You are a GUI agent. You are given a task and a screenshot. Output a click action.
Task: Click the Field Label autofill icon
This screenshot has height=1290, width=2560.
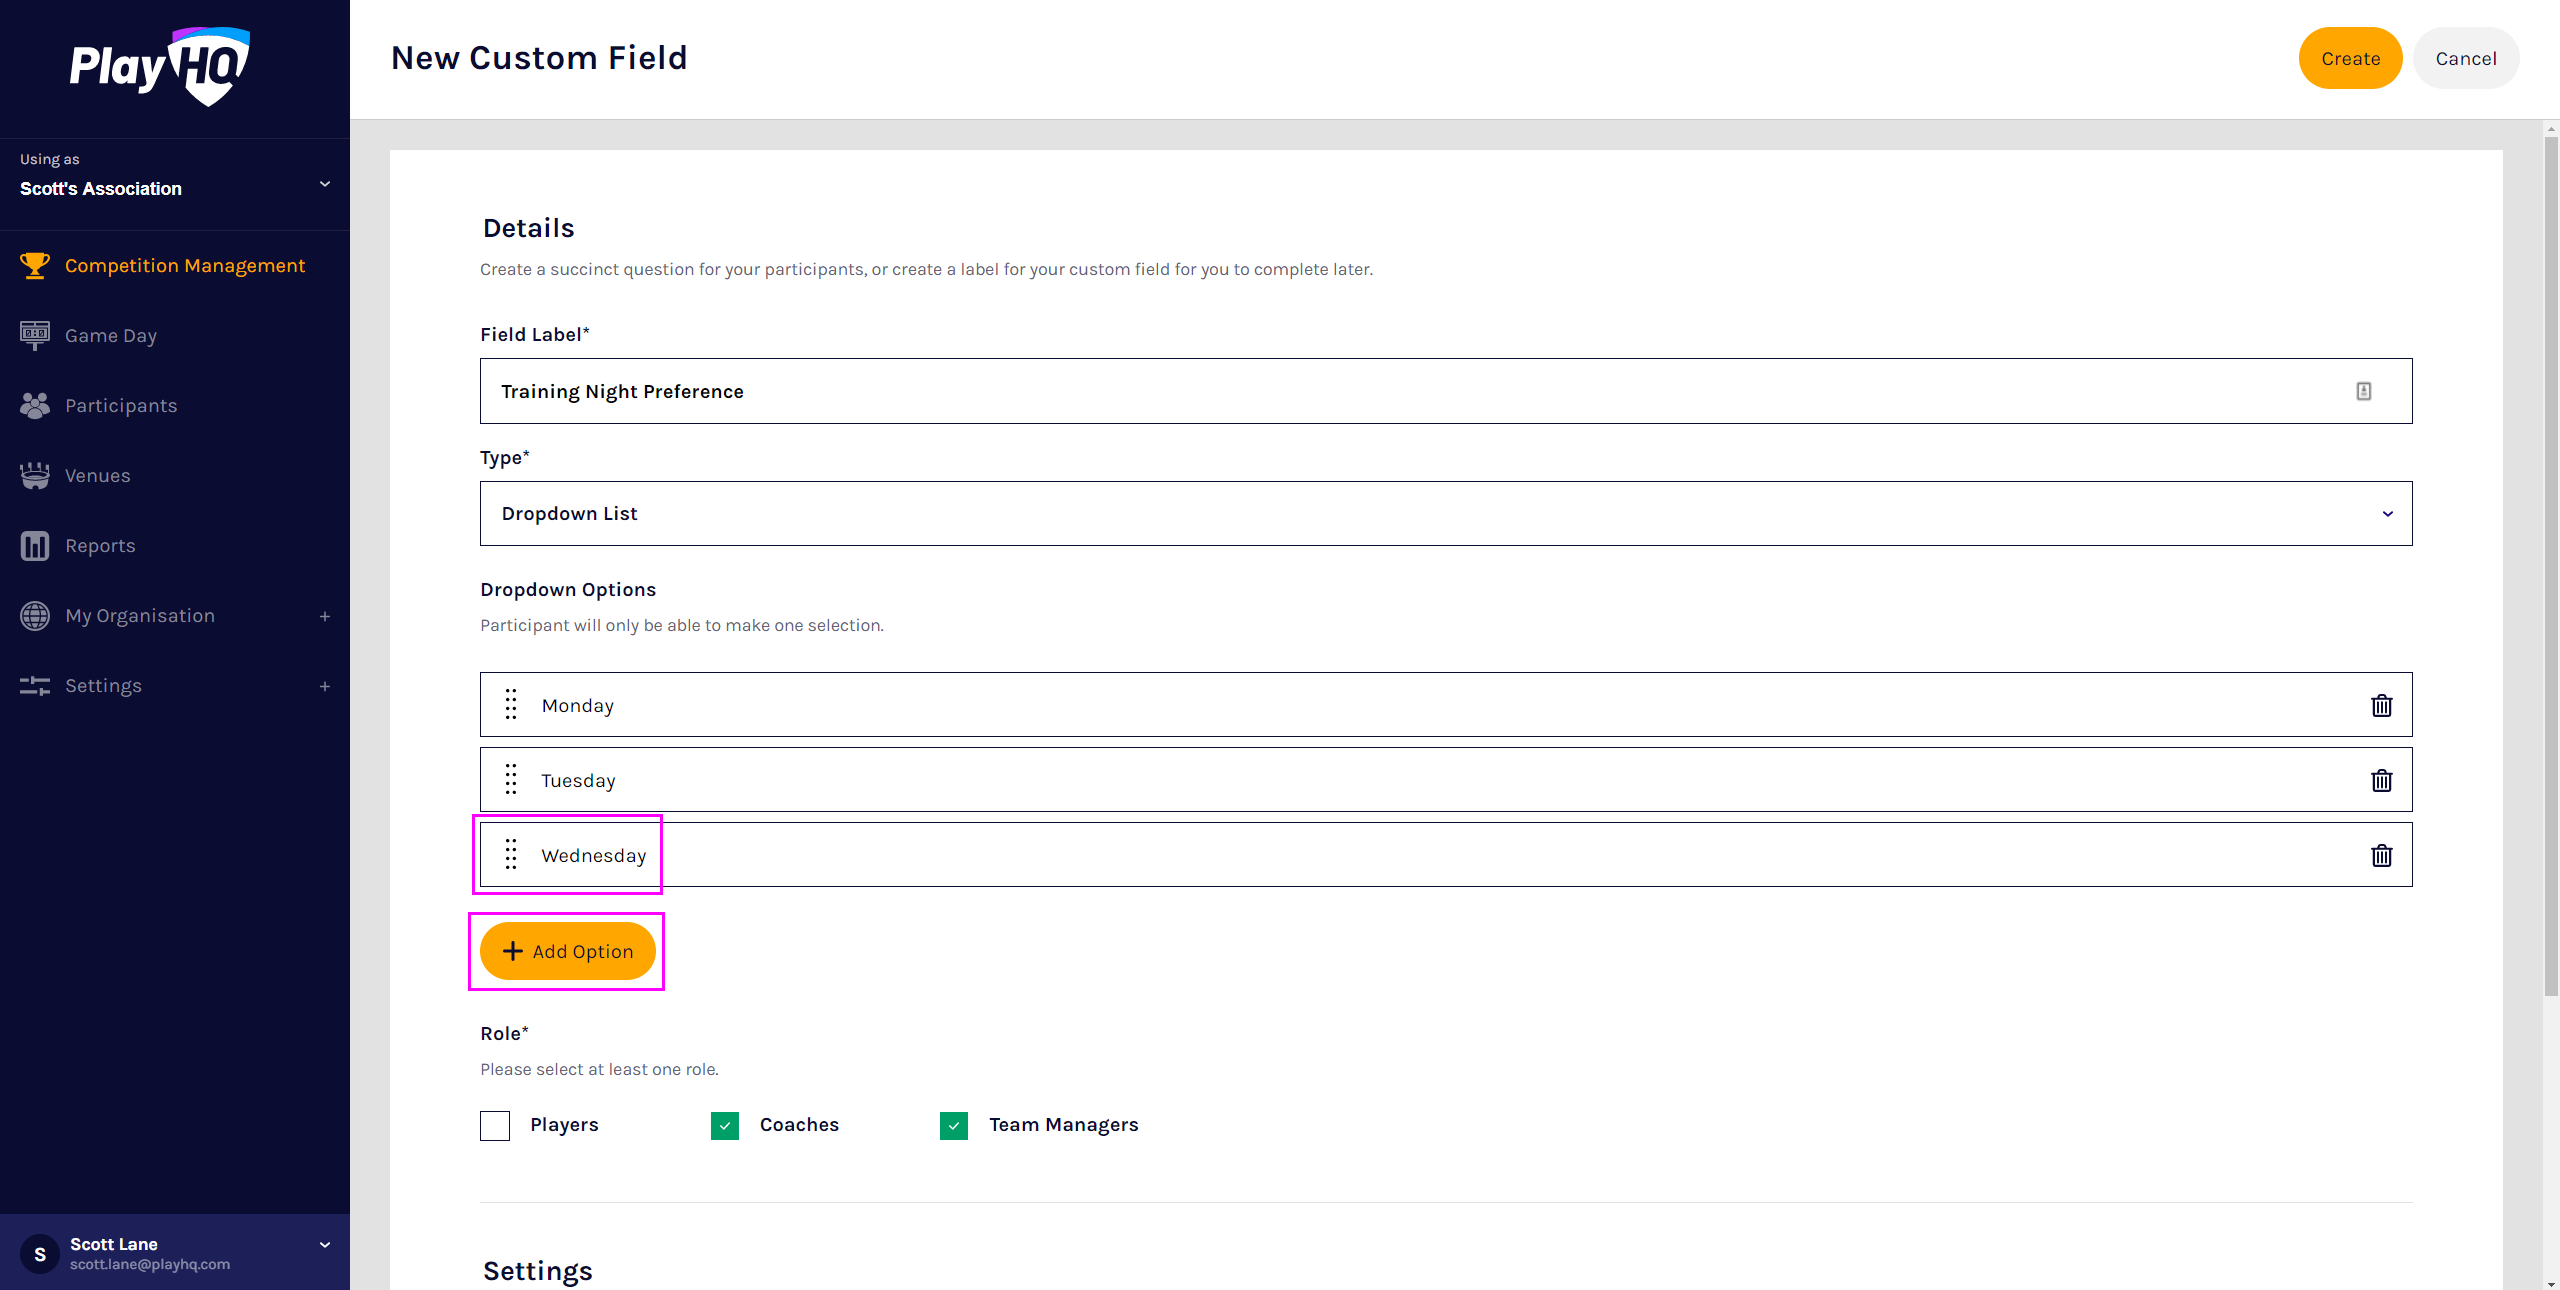point(2363,391)
